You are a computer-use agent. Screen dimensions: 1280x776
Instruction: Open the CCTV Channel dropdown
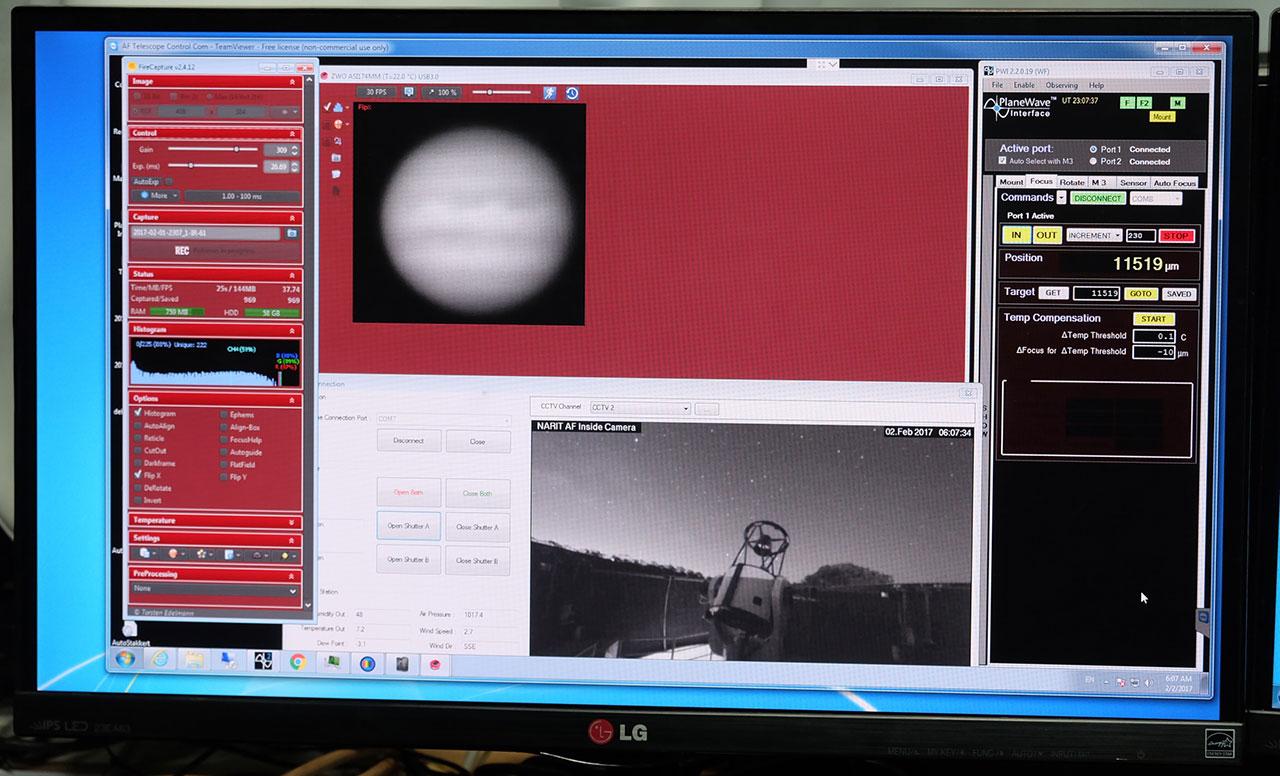[x=640, y=408]
